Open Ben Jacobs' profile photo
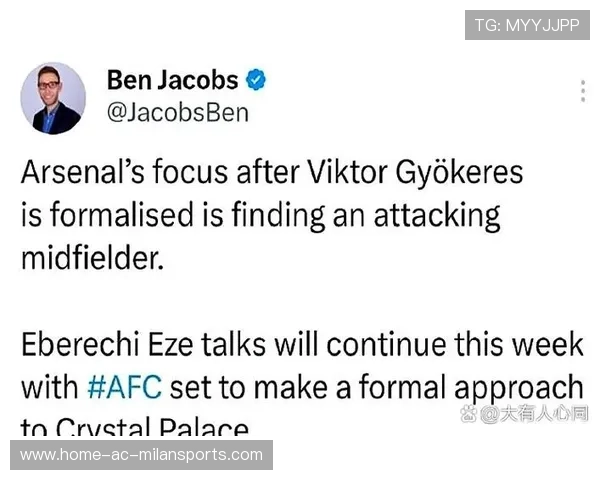This screenshot has height=480, width=600. point(53,98)
